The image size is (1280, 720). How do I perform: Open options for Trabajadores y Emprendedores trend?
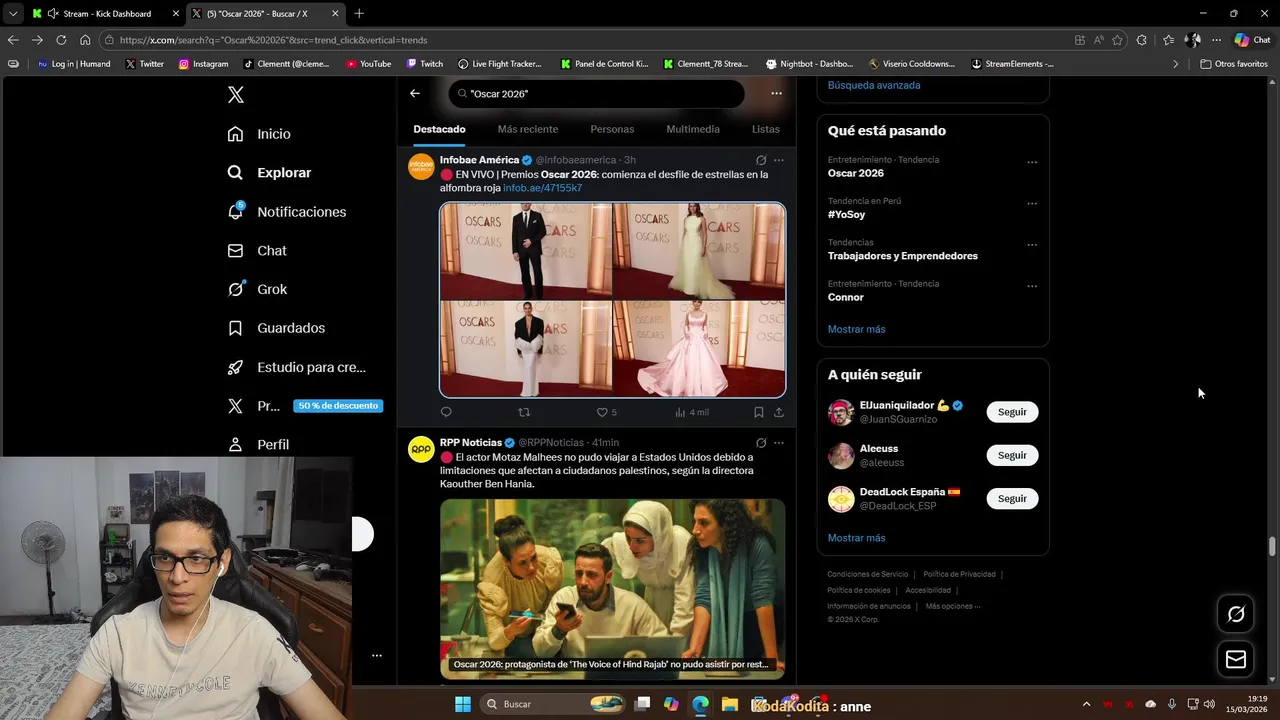pos(1032,245)
